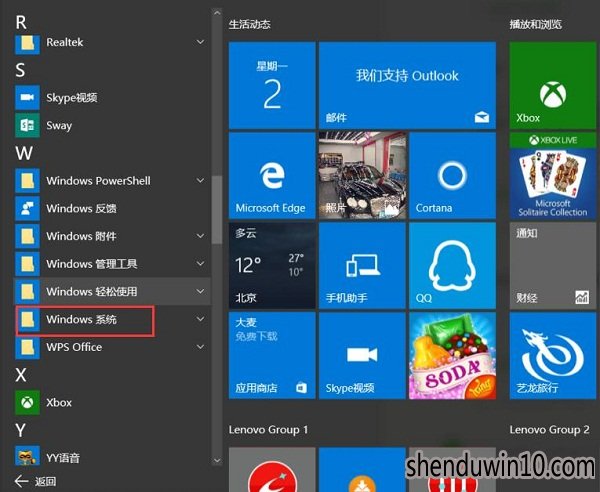Click the WPS Office folder icon
This screenshot has height=492, width=600.
27,347
